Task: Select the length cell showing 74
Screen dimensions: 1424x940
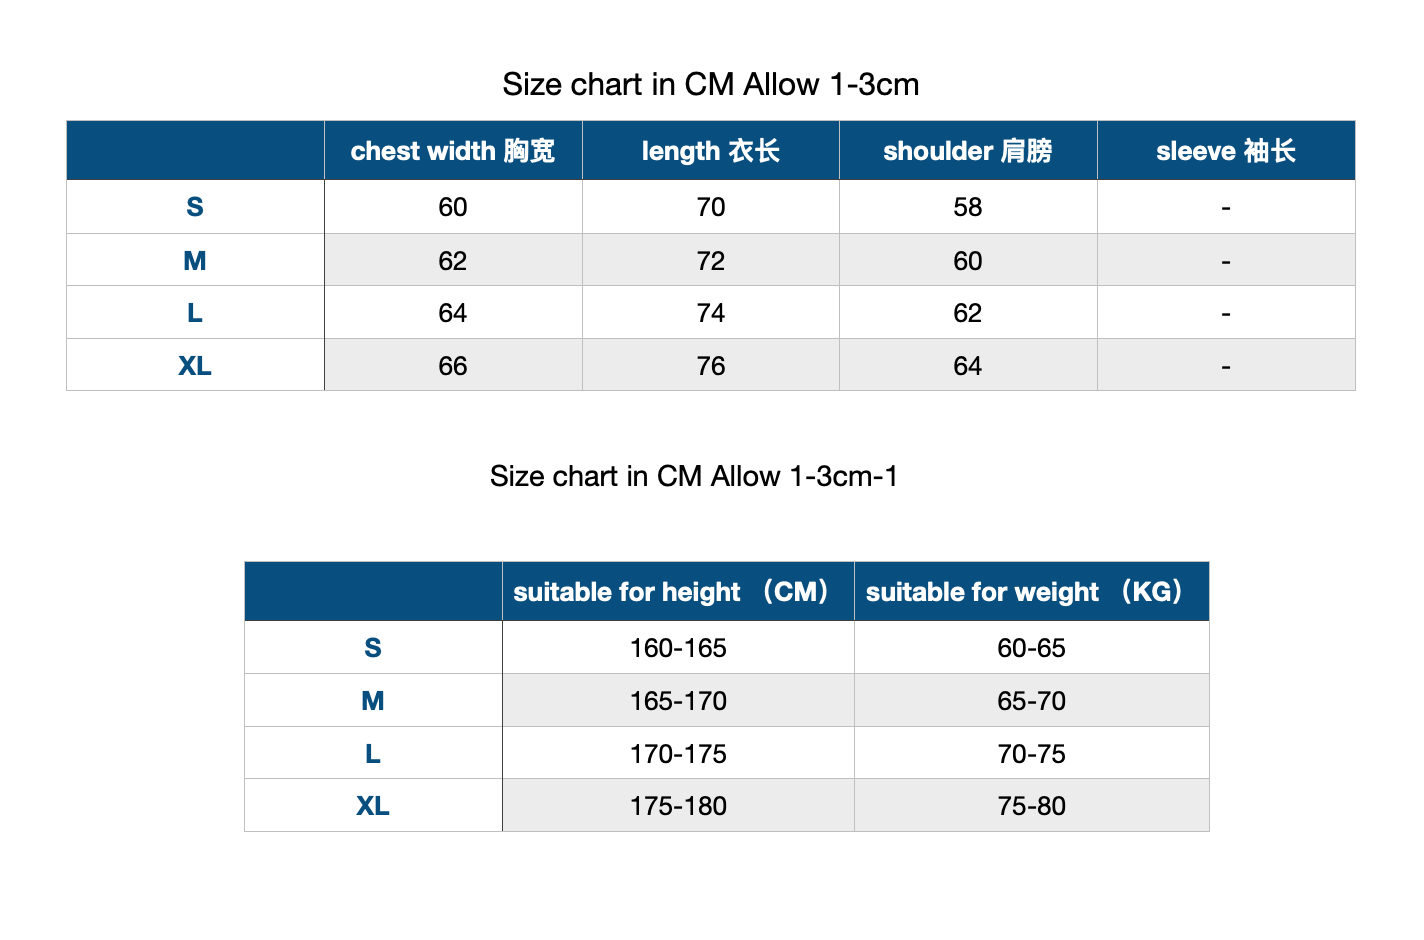Action: point(711,312)
